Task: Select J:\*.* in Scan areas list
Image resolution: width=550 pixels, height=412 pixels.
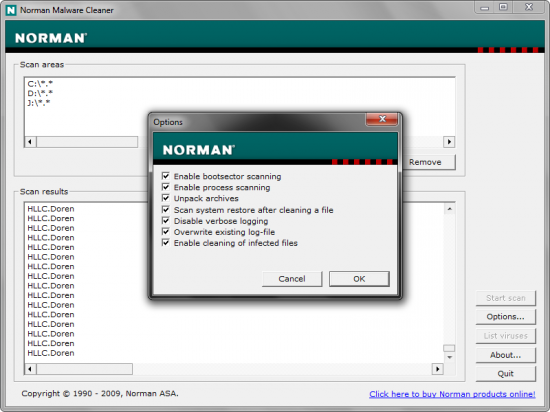Action: [x=39, y=103]
